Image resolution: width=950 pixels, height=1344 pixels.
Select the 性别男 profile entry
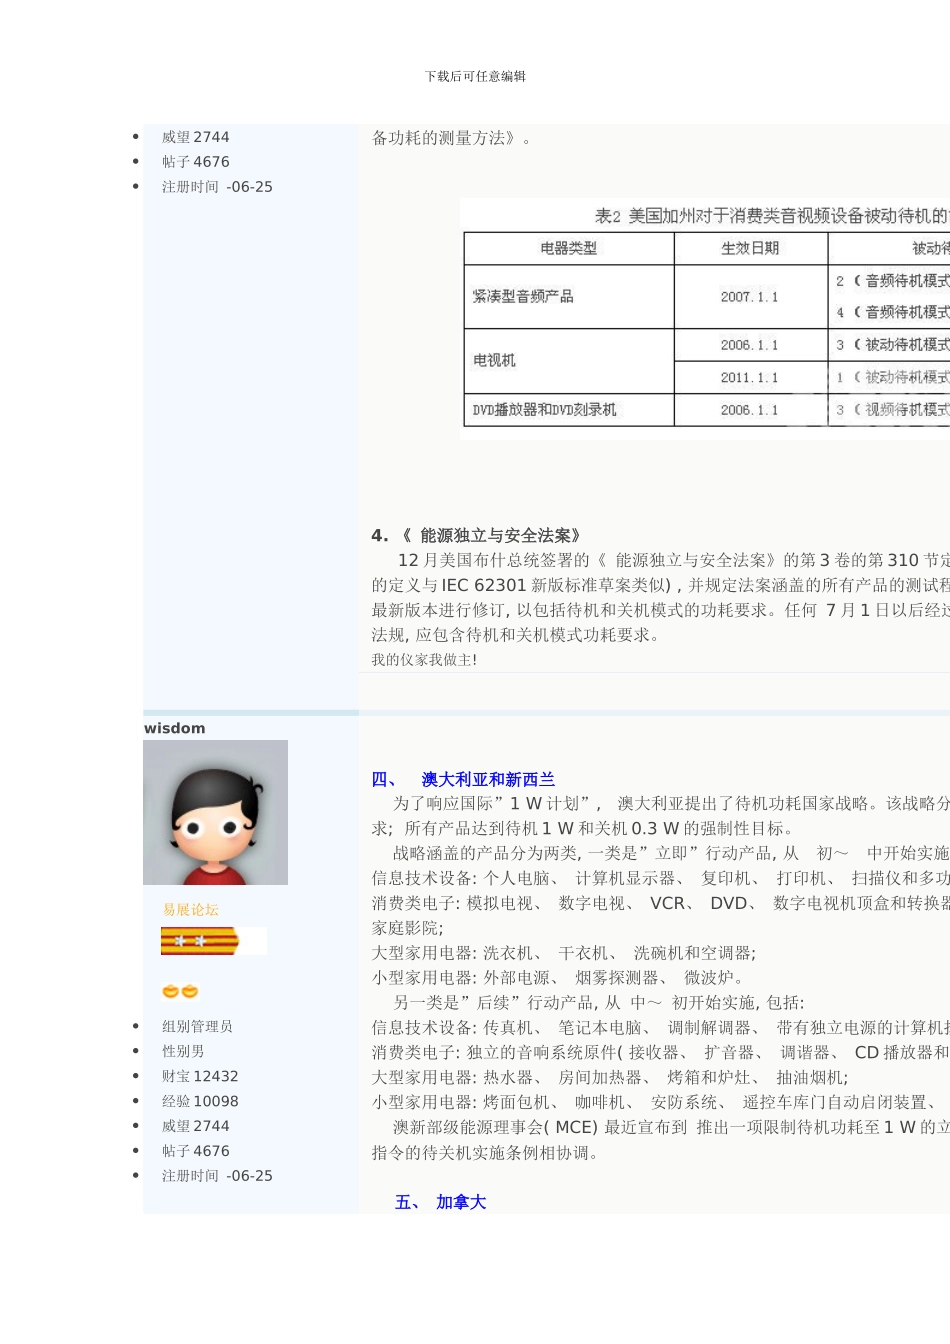click(183, 1051)
